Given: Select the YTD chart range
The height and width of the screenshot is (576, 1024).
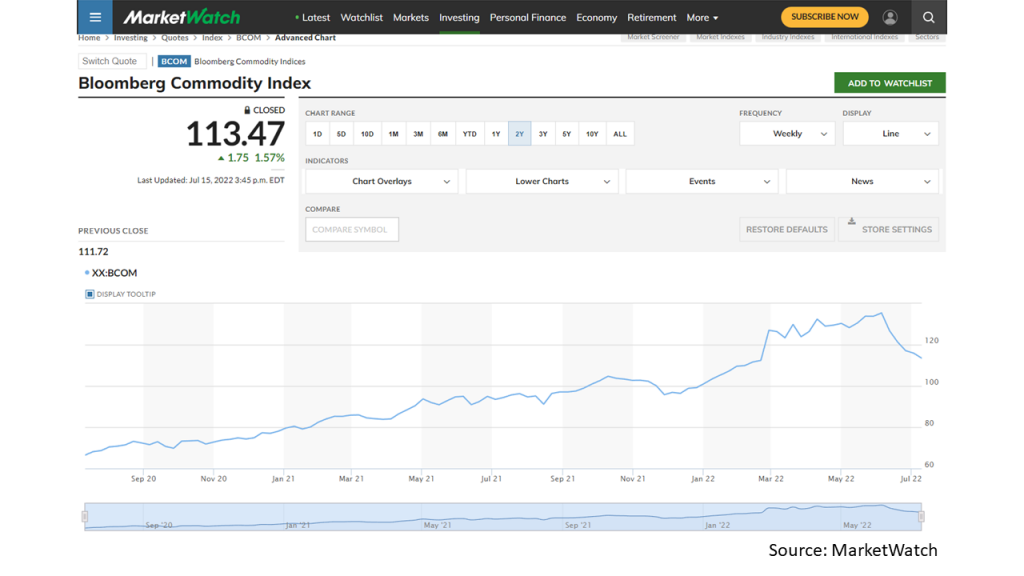Looking at the screenshot, I should click(x=470, y=134).
